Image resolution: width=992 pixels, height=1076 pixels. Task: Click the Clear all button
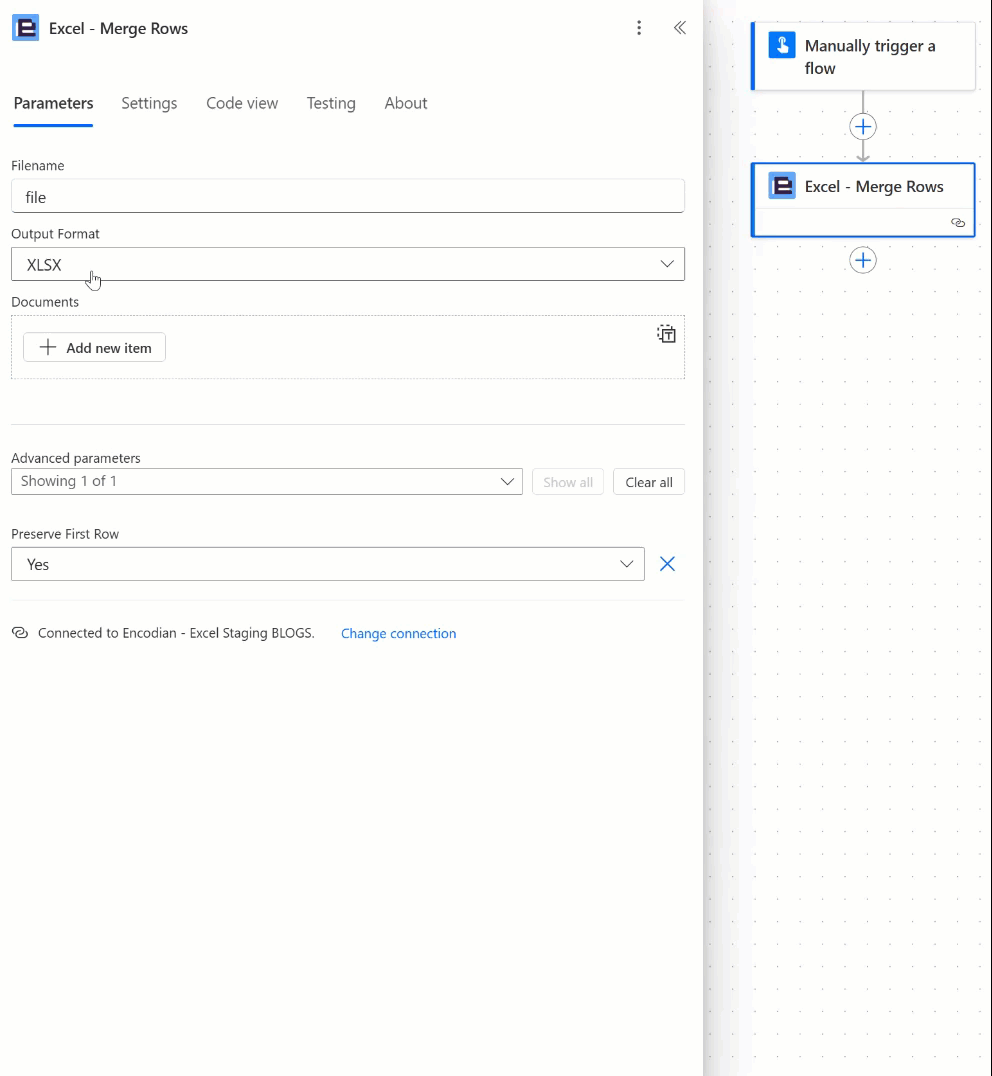click(648, 482)
